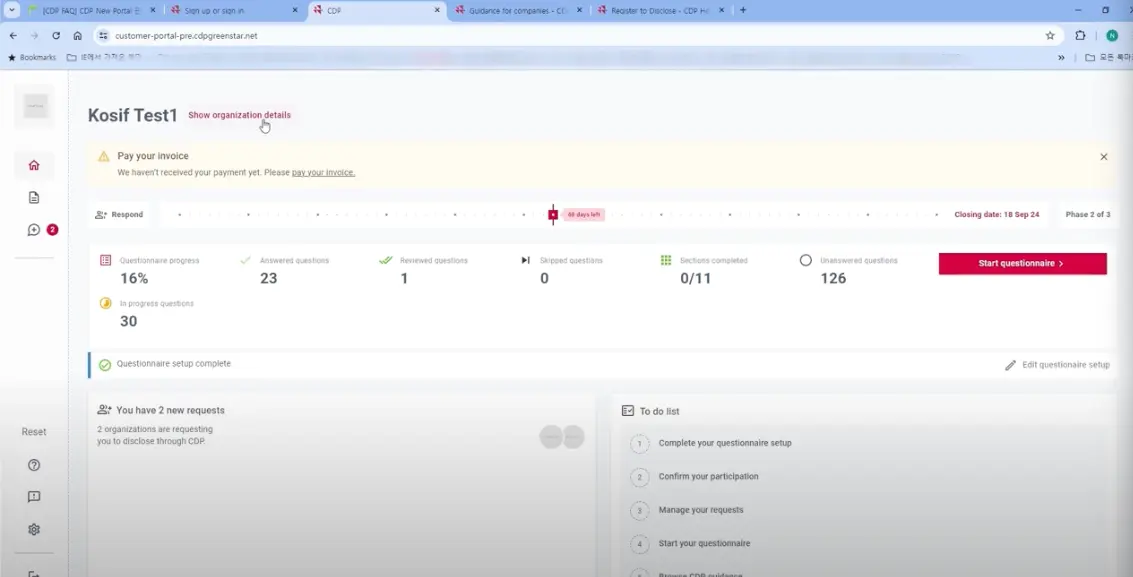Click the help question mark icon

point(34,465)
